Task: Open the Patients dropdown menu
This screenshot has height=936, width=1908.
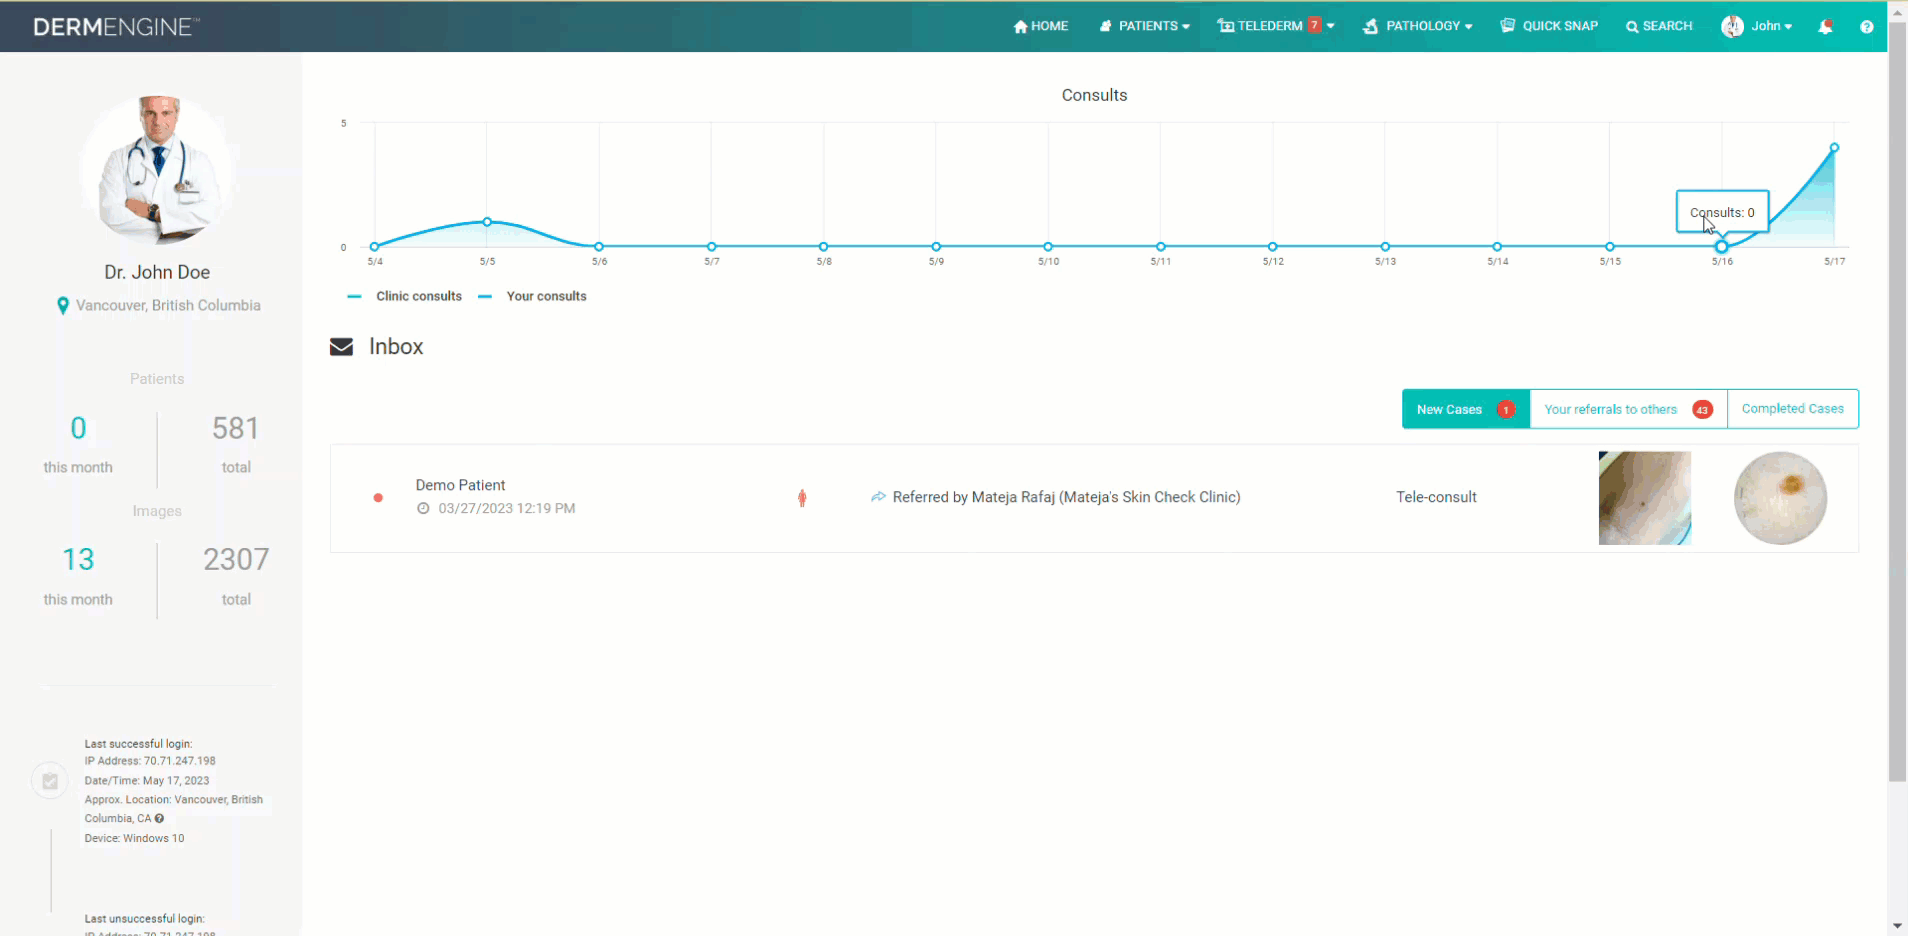Action: 1145,26
